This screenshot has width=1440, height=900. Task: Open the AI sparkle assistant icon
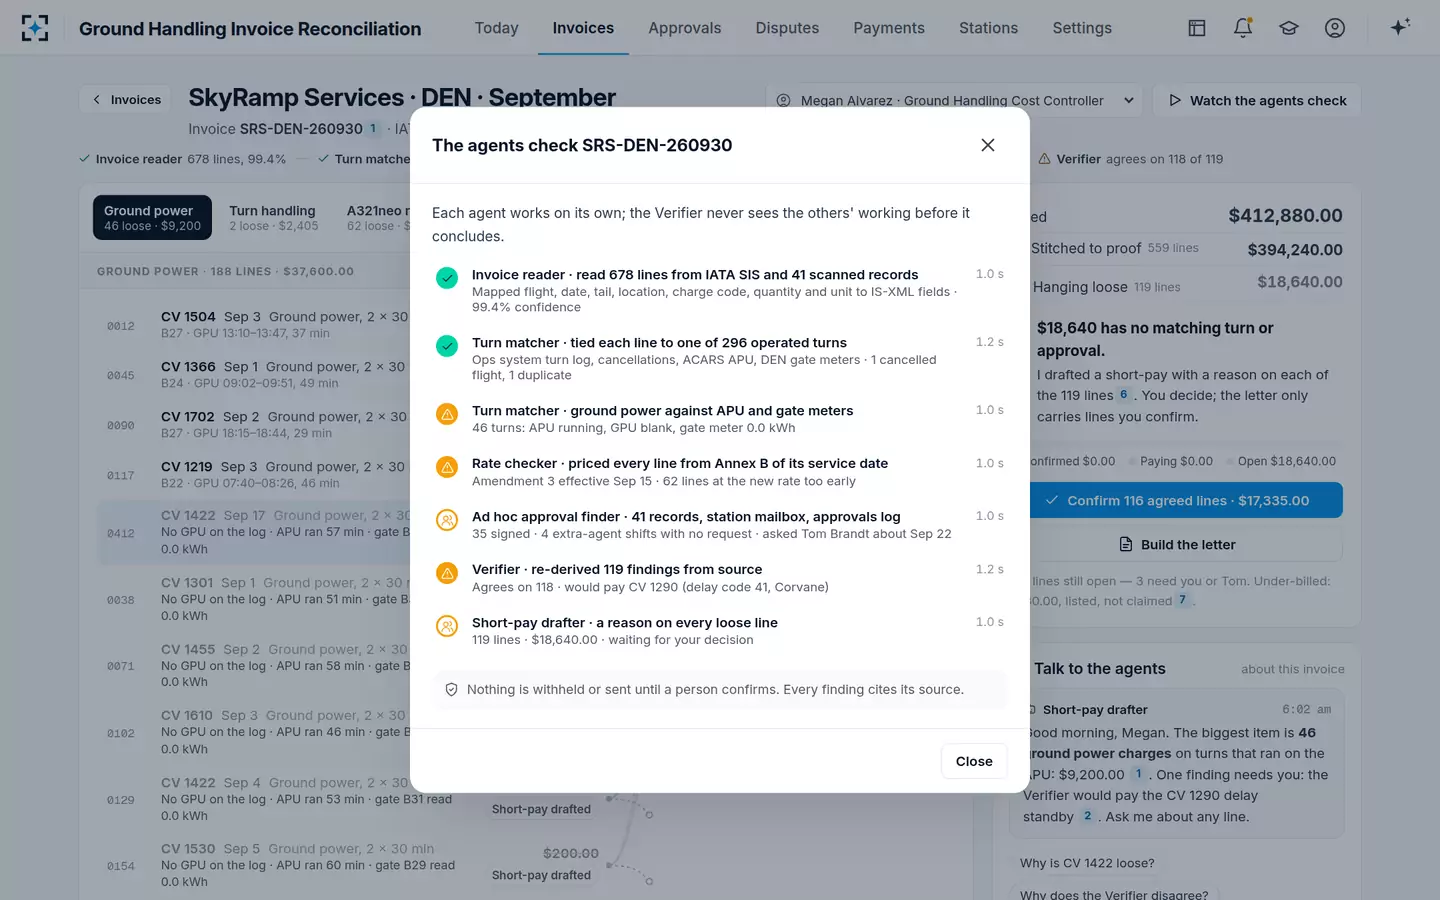pyautogui.click(x=1400, y=27)
